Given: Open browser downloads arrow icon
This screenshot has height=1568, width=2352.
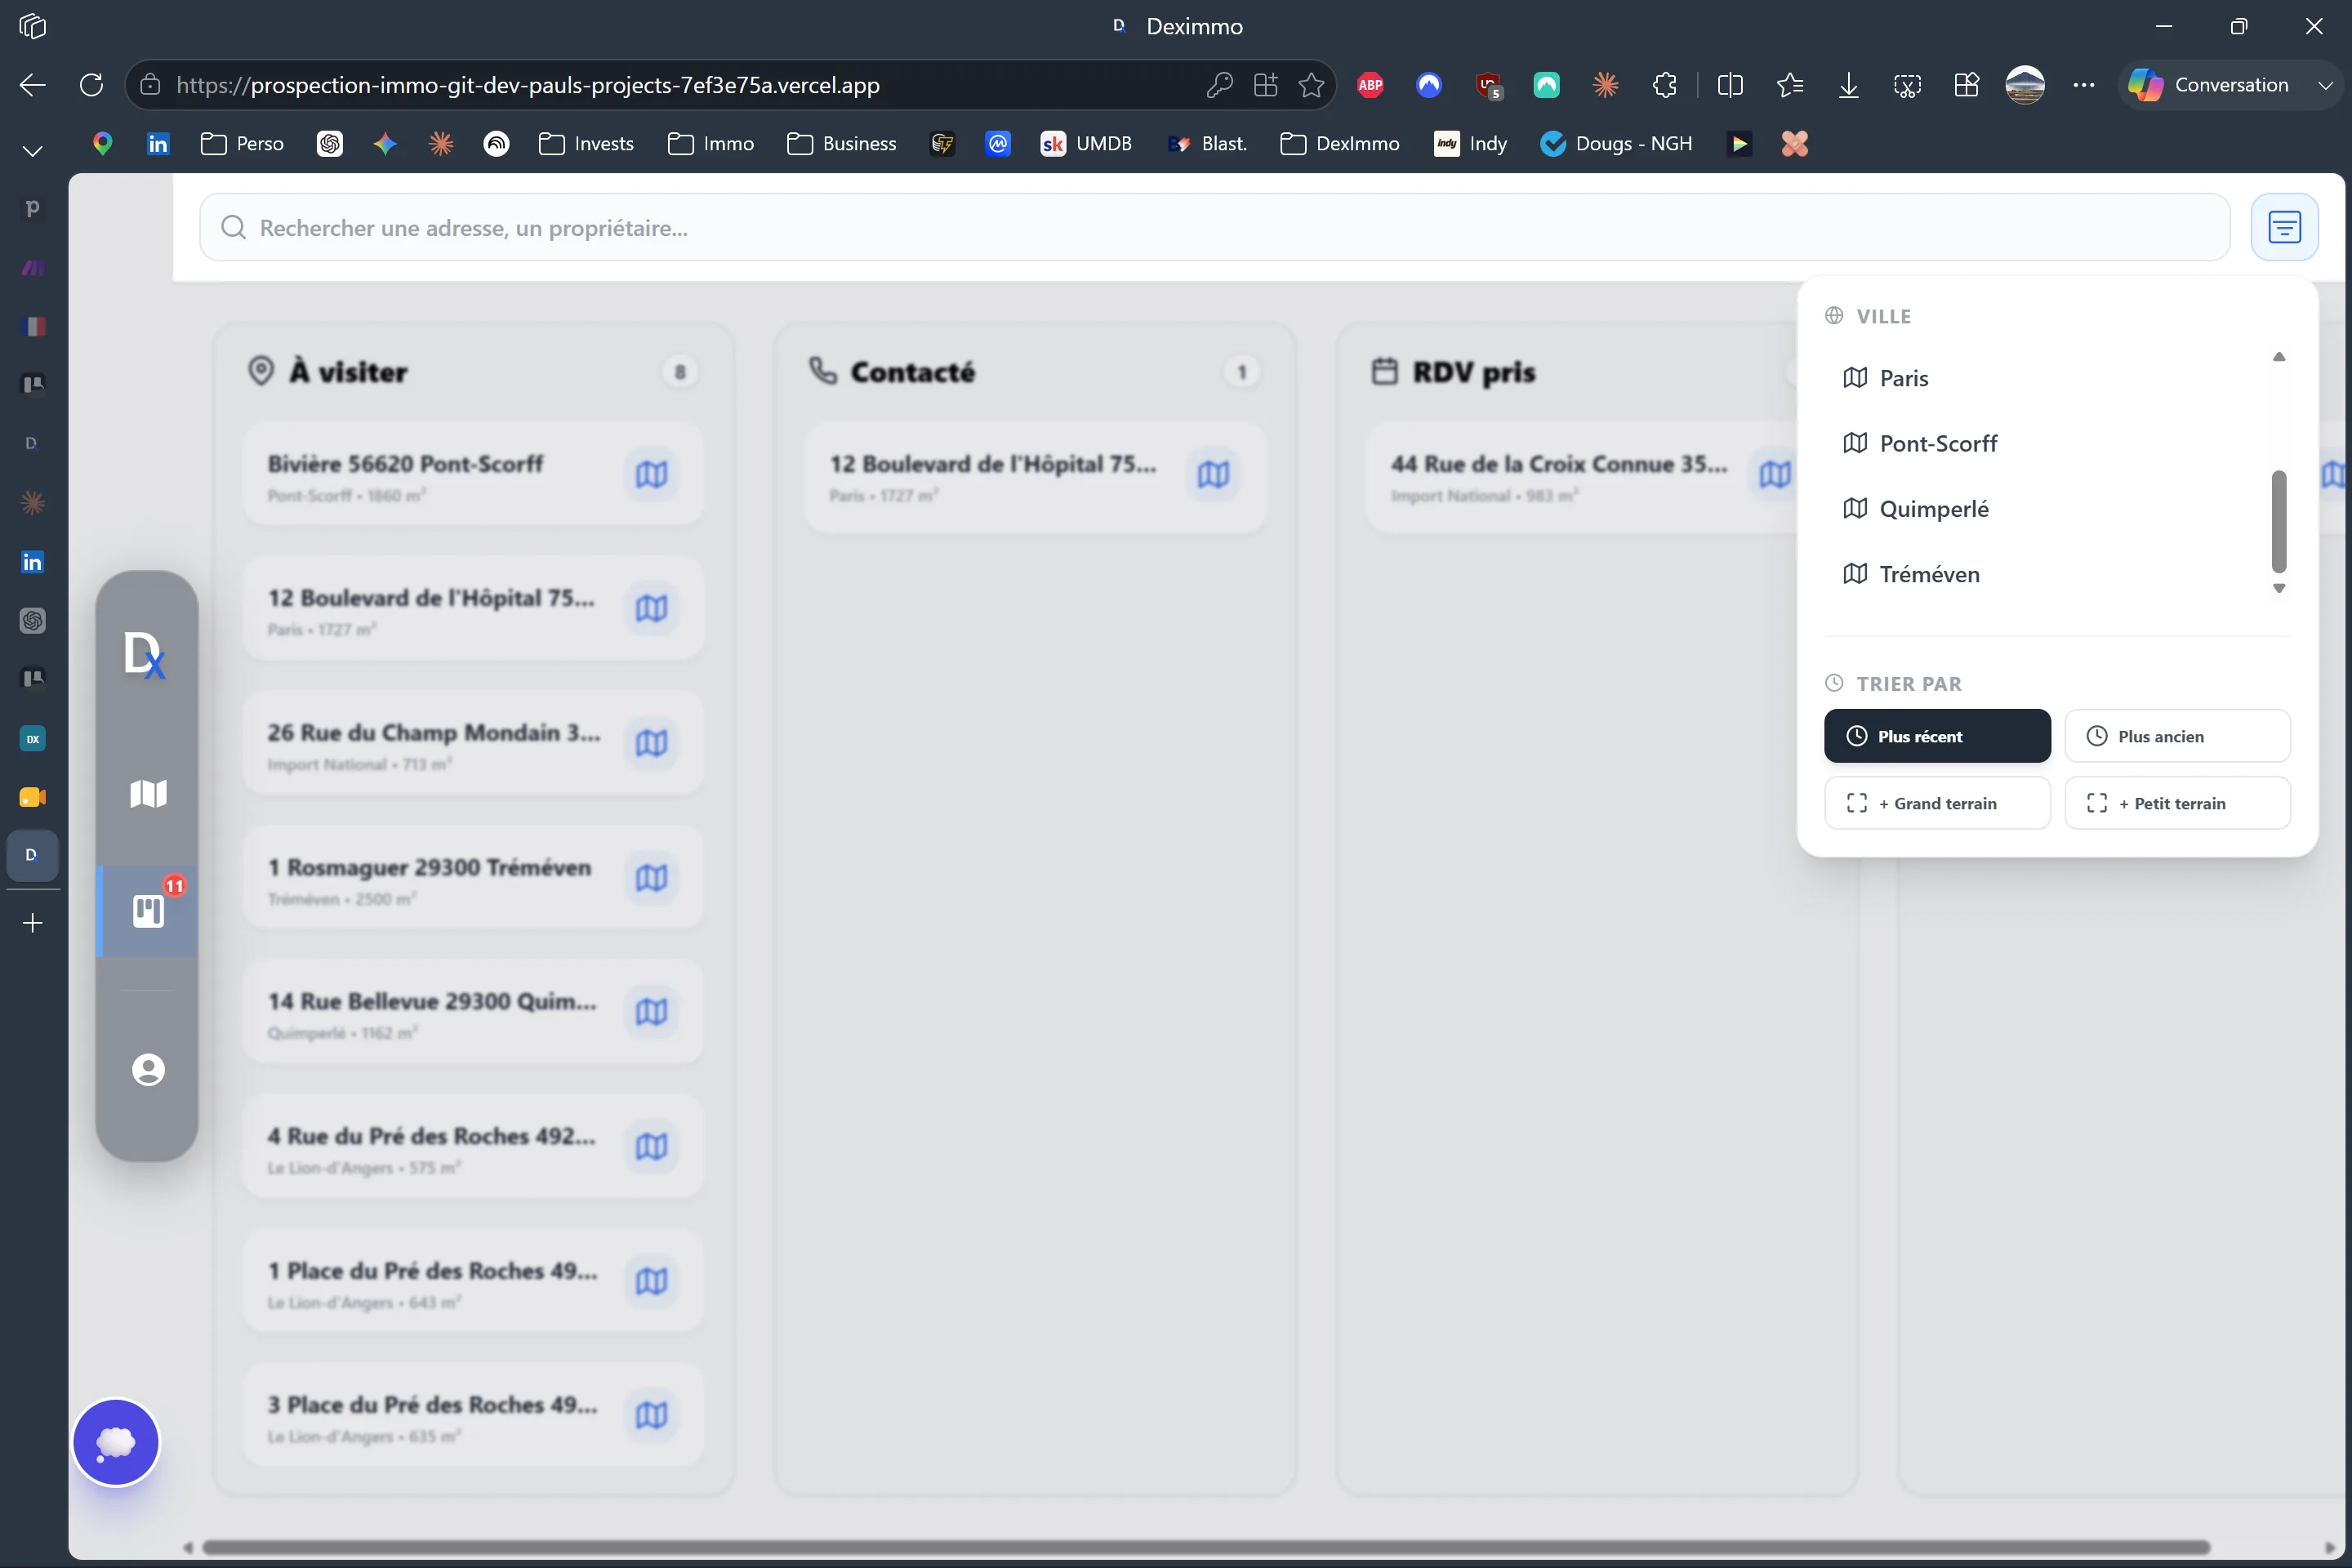Looking at the screenshot, I should pos(1848,85).
